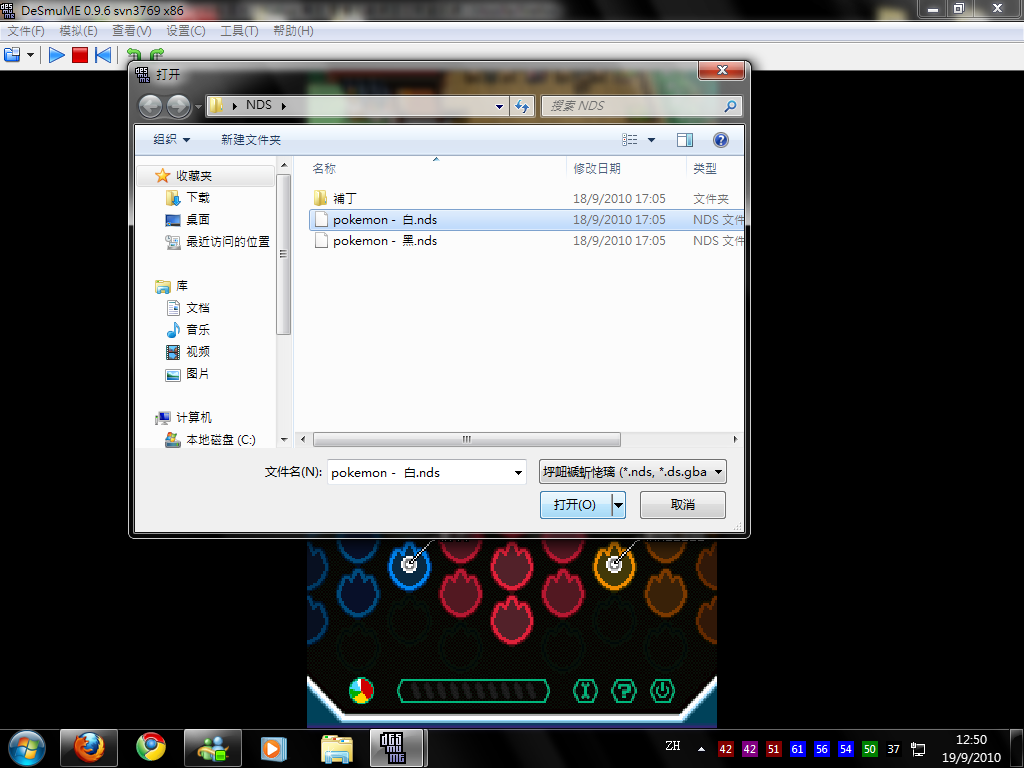The height and width of the screenshot is (768, 1024).
Task: Click the horizontal scrollbar of the file list
Action: click(466, 440)
